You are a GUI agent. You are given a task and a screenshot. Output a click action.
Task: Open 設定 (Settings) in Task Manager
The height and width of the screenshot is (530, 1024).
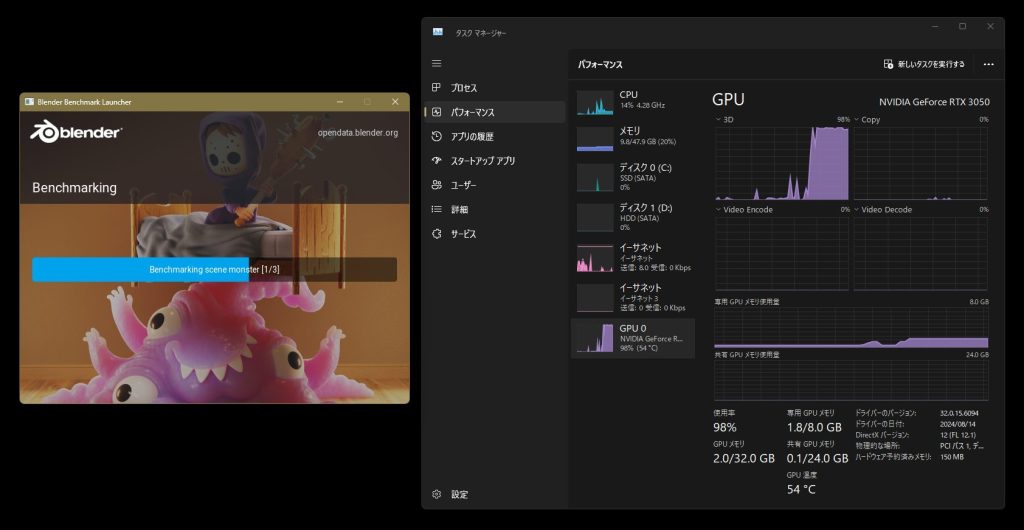(458, 494)
